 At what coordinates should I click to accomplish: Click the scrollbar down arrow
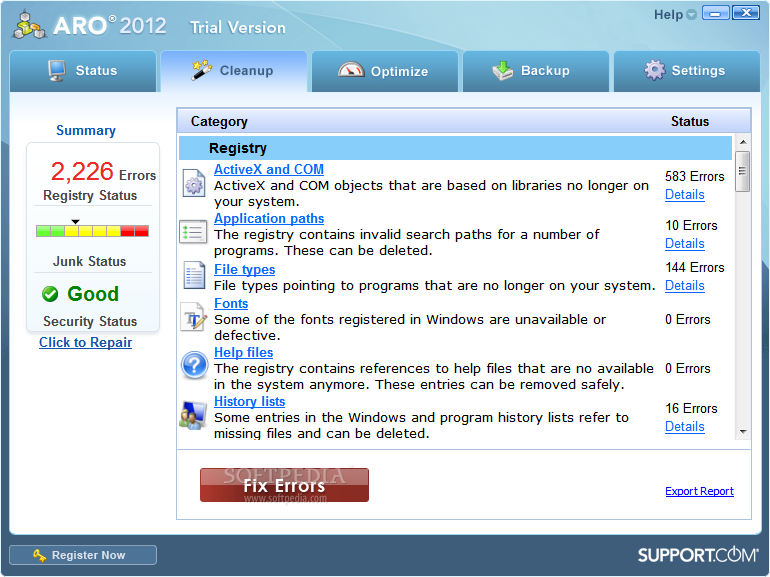(743, 432)
